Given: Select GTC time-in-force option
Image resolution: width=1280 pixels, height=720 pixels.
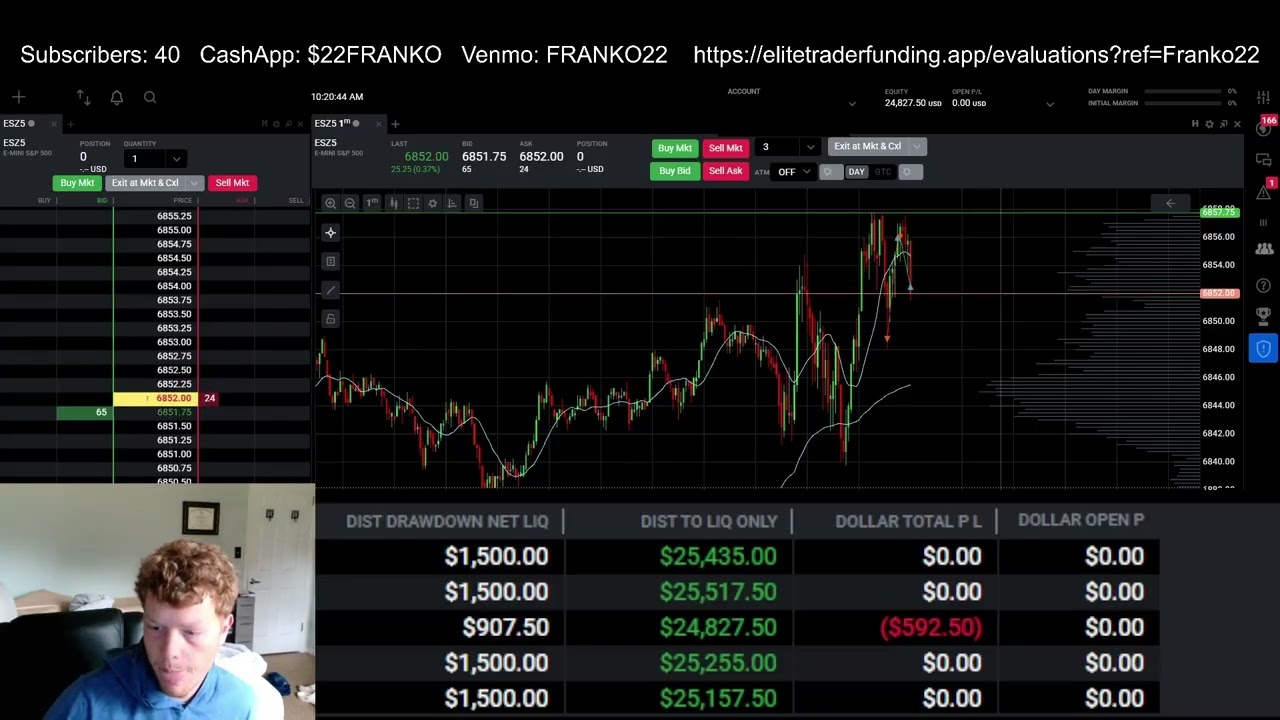Looking at the screenshot, I should [883, 172].
